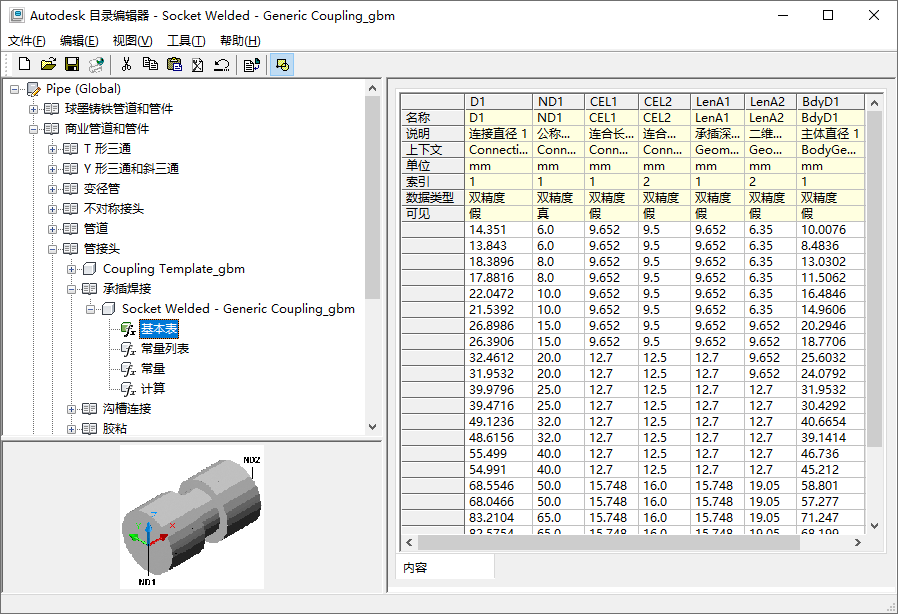
Task: Select the 管接头 tree item
Action: (x=102, y=249)
